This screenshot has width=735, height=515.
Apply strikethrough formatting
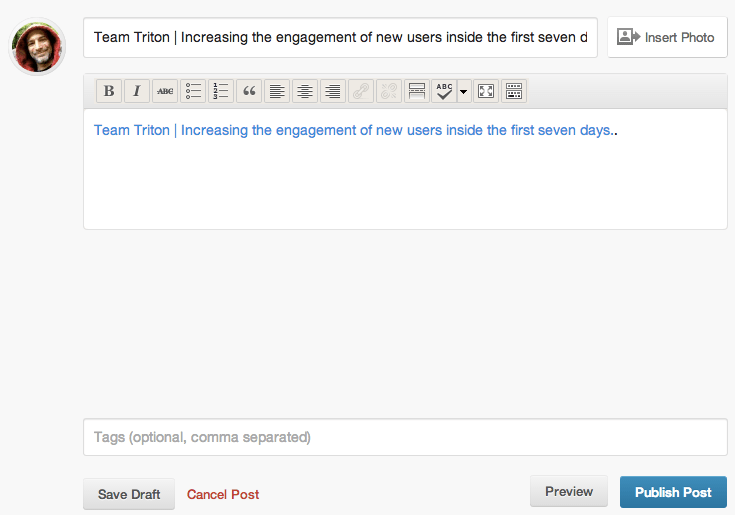(165, 91)
